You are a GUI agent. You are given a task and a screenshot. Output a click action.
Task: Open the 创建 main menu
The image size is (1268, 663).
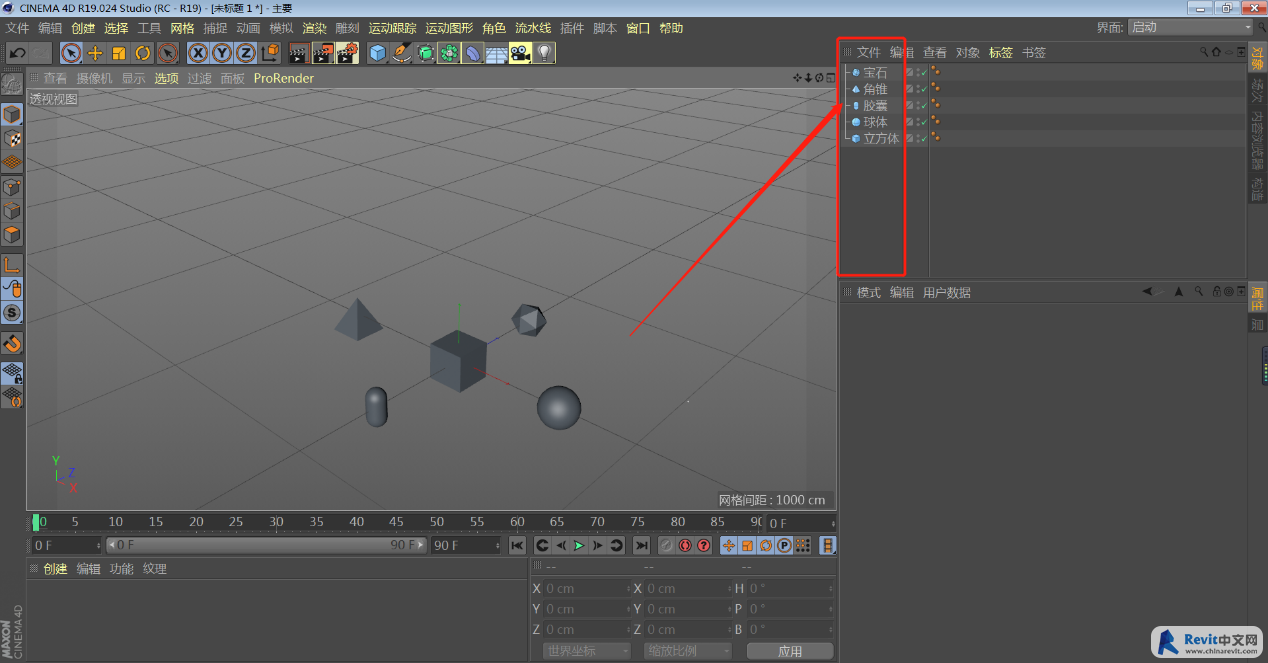click(x=83, y=28)
